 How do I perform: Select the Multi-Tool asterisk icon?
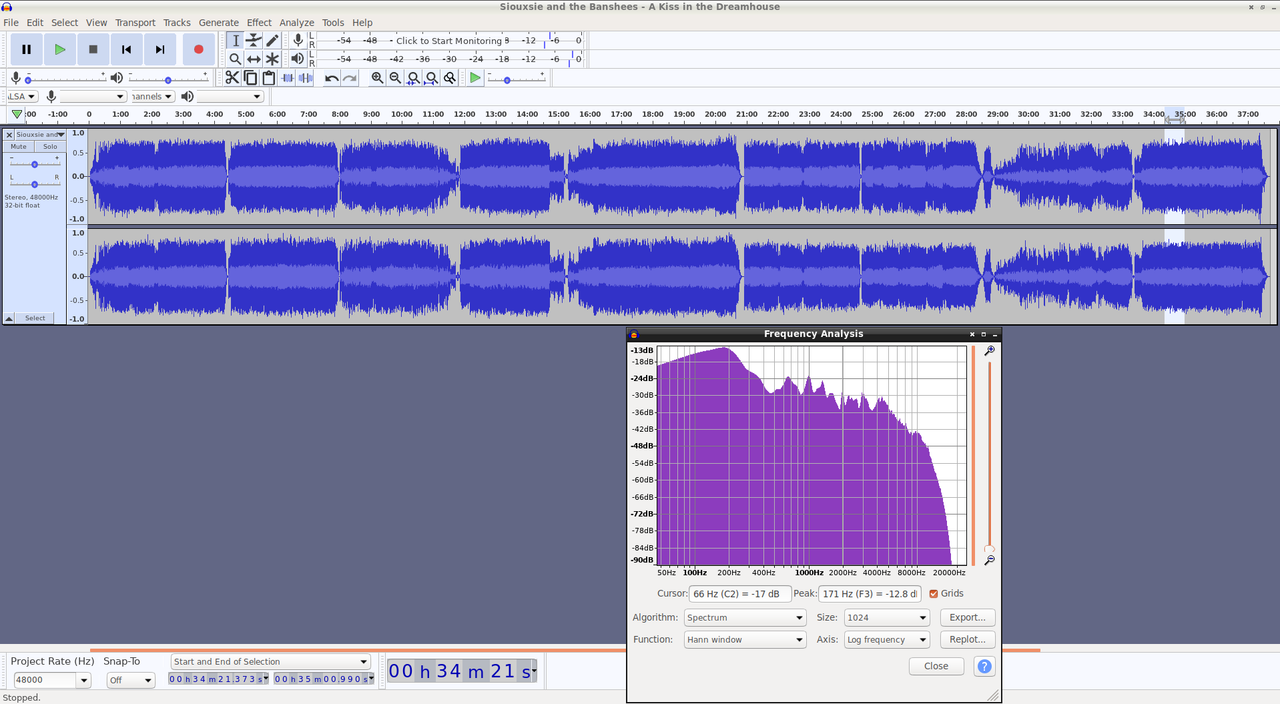click(272, 59)
